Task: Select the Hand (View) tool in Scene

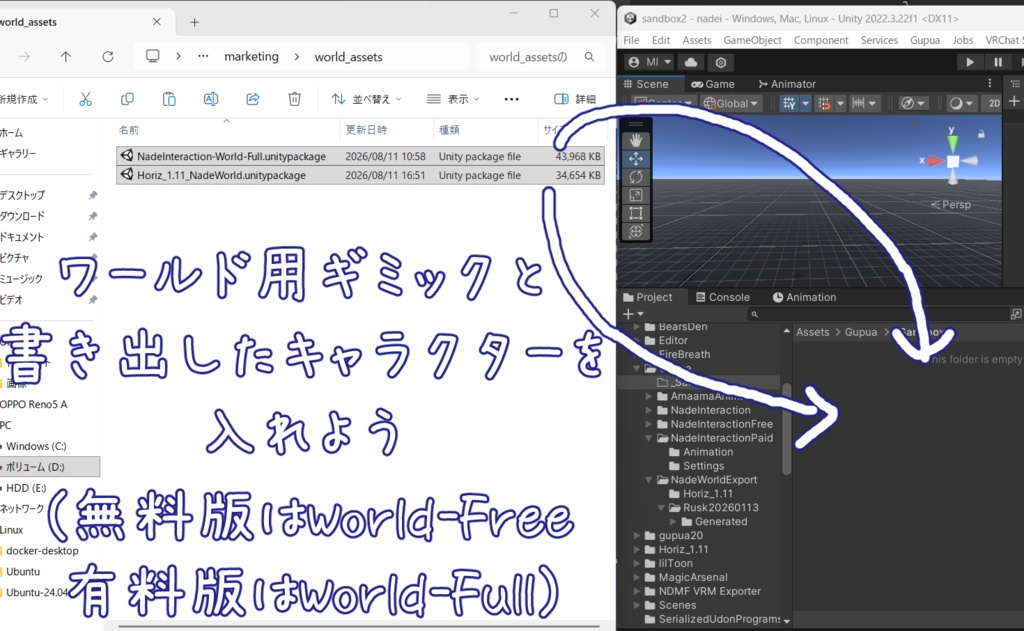Action: coord(635,140)
